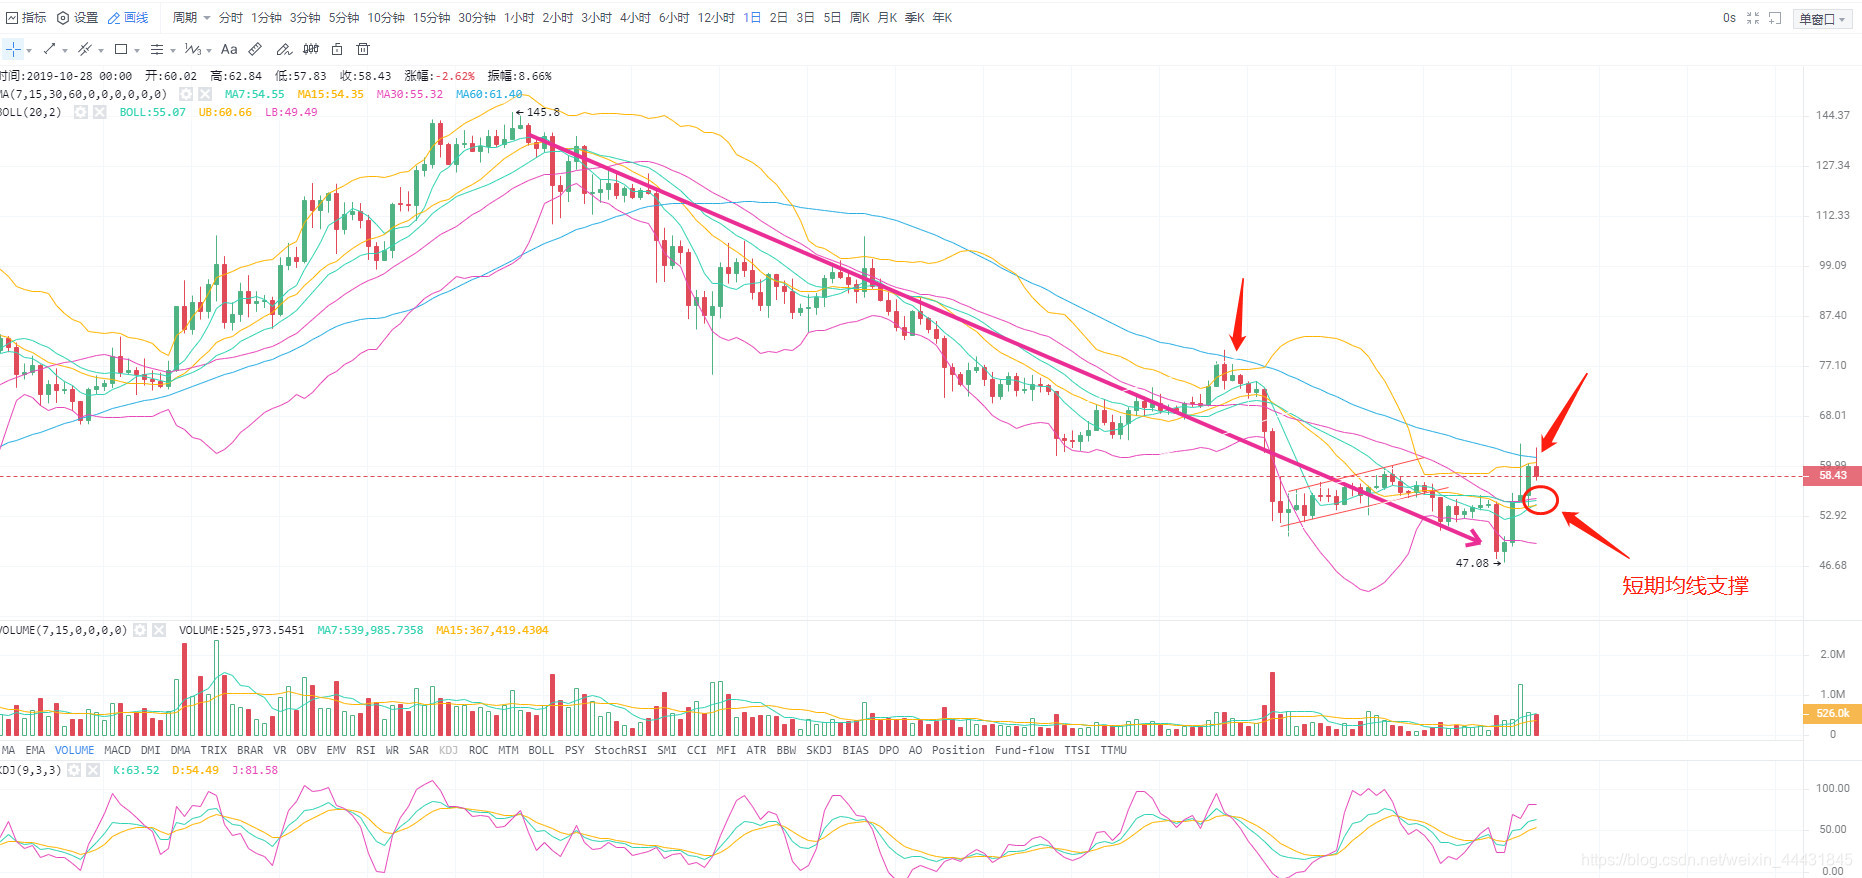The image size is (1862, 878).
Task: Toggle the StochRSI sub-indicator
Action: (620, 750)
